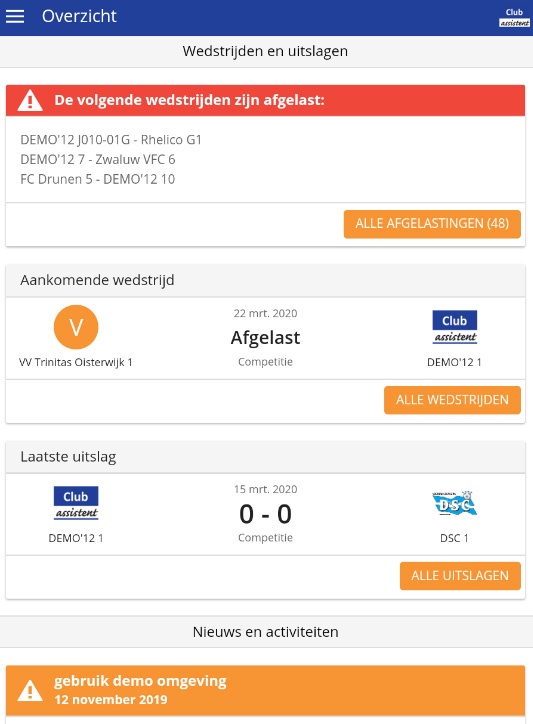533x724 pixels.
Task: View all results with Alle uitslagen
Action: point(460,576)
